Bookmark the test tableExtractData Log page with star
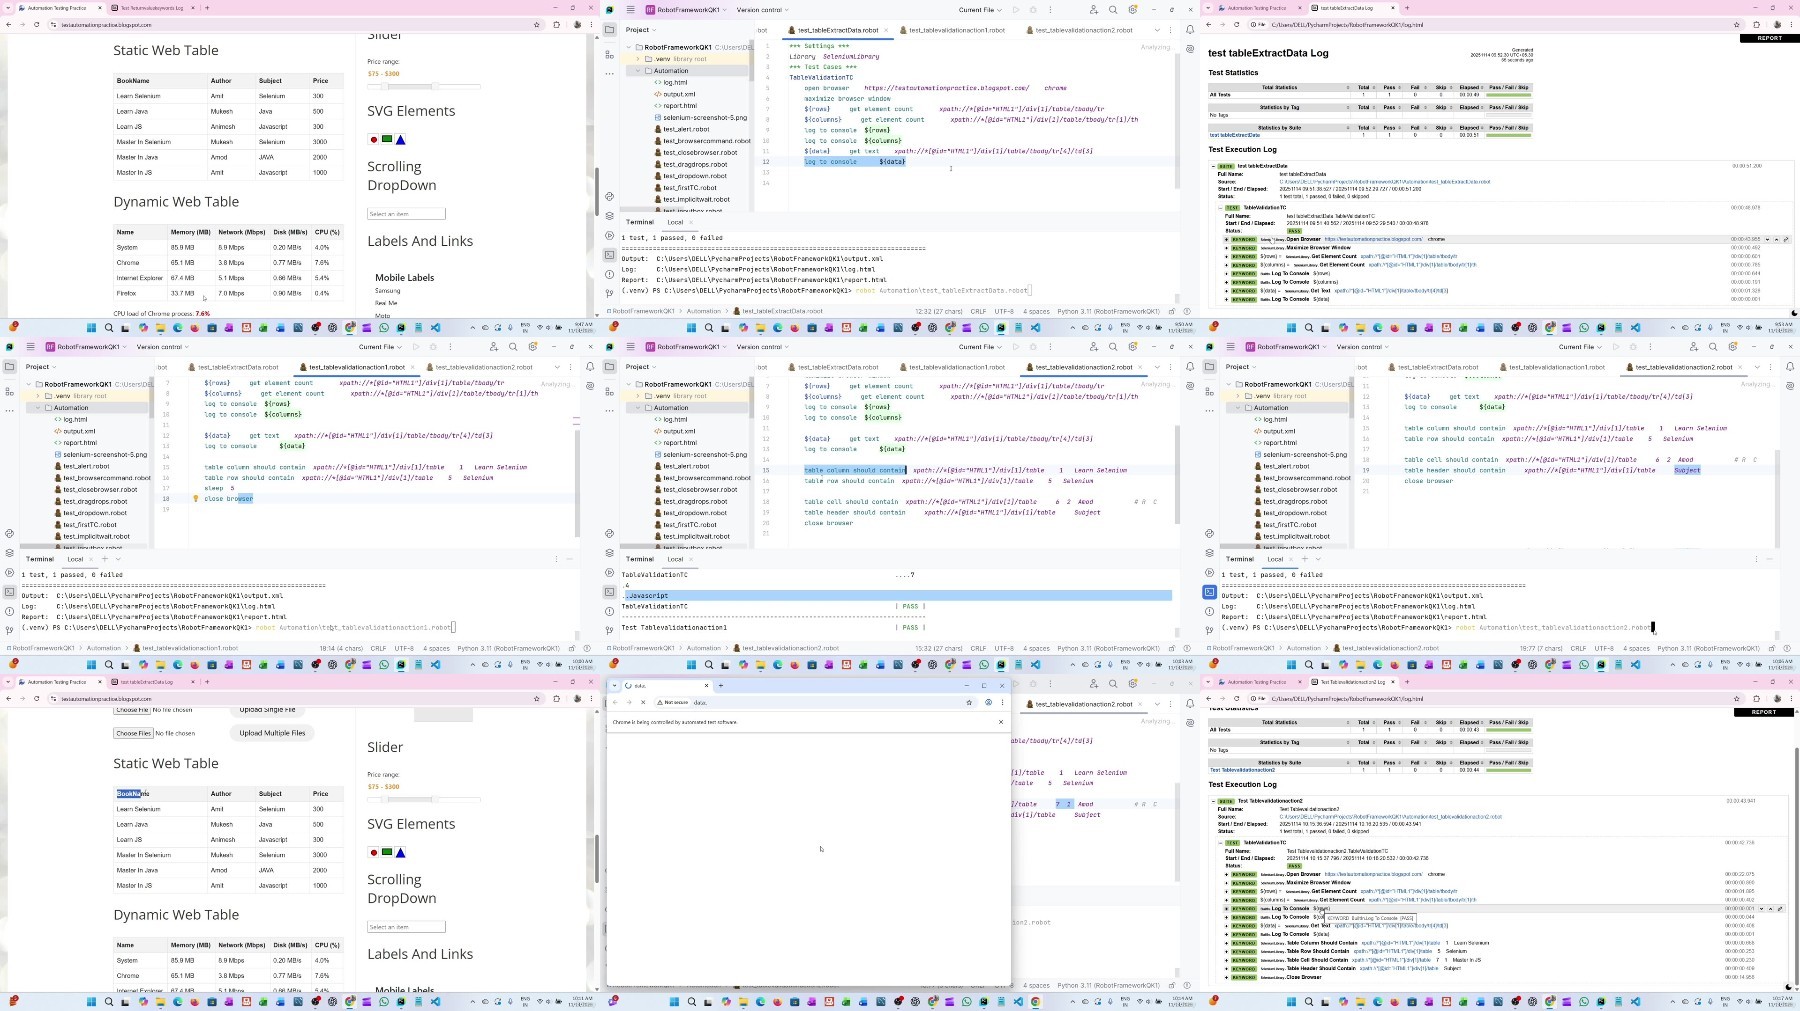1800x1011 pixels. click(1737, 24)
